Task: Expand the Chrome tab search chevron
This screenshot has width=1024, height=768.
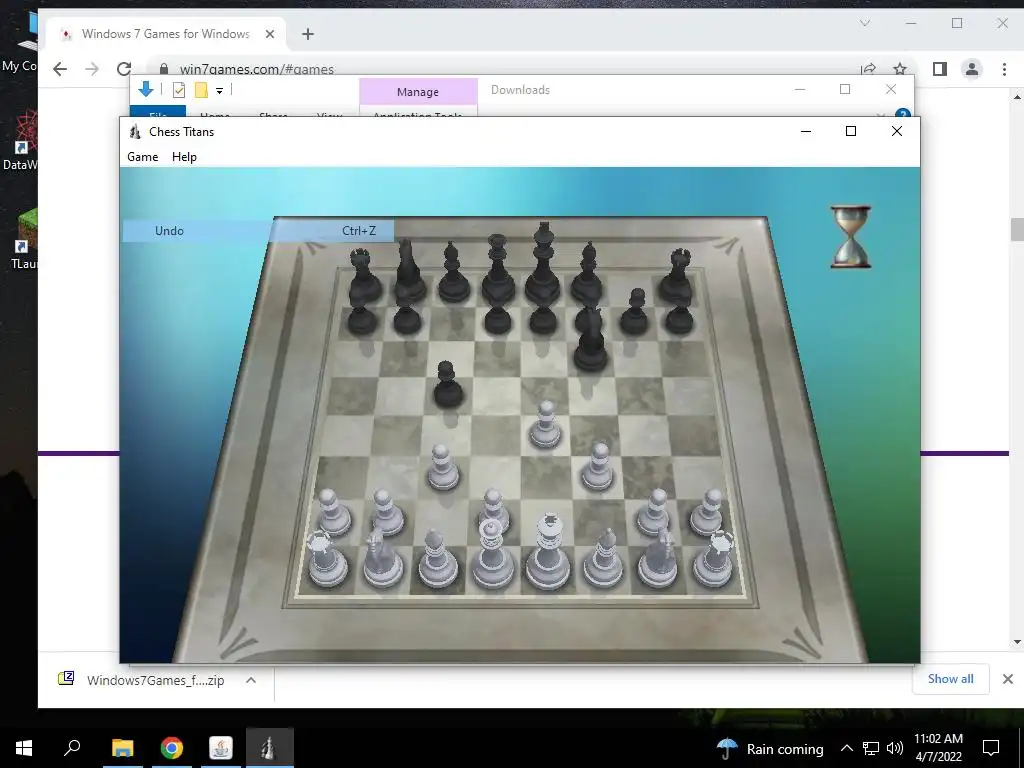Action: pyautogui.click(x=865, y=23)
